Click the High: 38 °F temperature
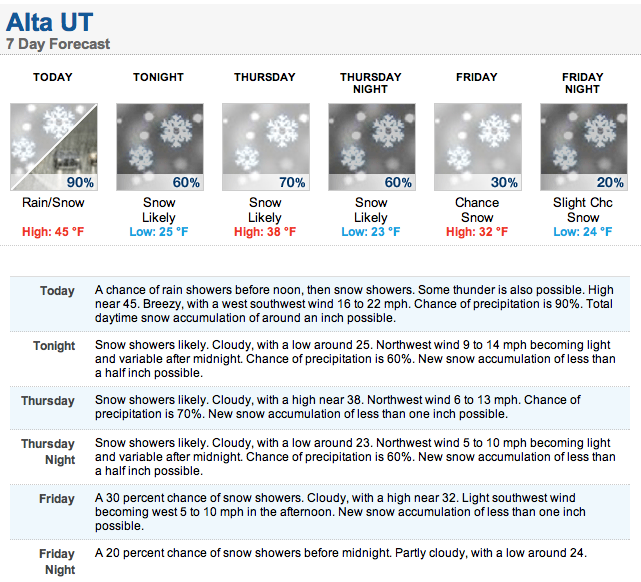 point(265,232)
